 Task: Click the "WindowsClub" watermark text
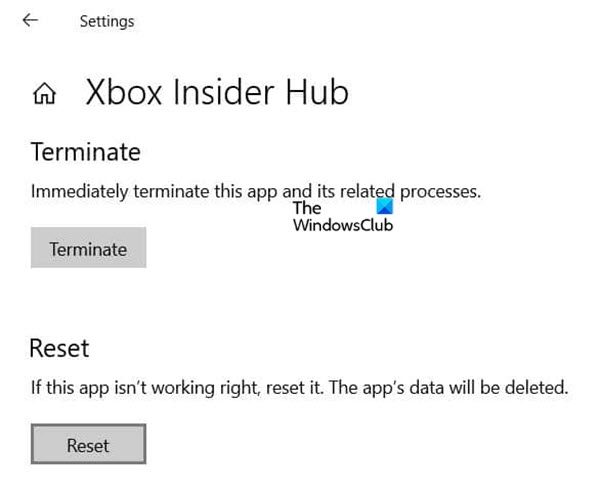(343, 226)
